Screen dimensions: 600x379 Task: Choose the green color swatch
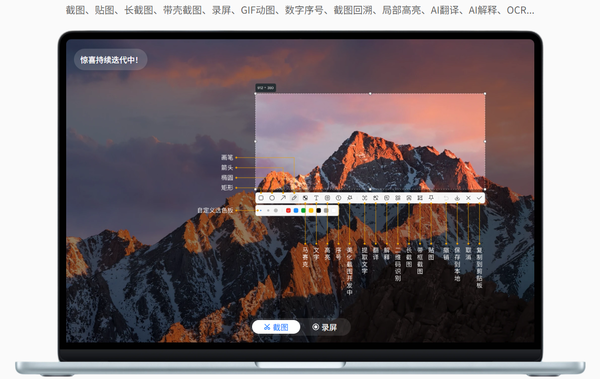[303, 210]
